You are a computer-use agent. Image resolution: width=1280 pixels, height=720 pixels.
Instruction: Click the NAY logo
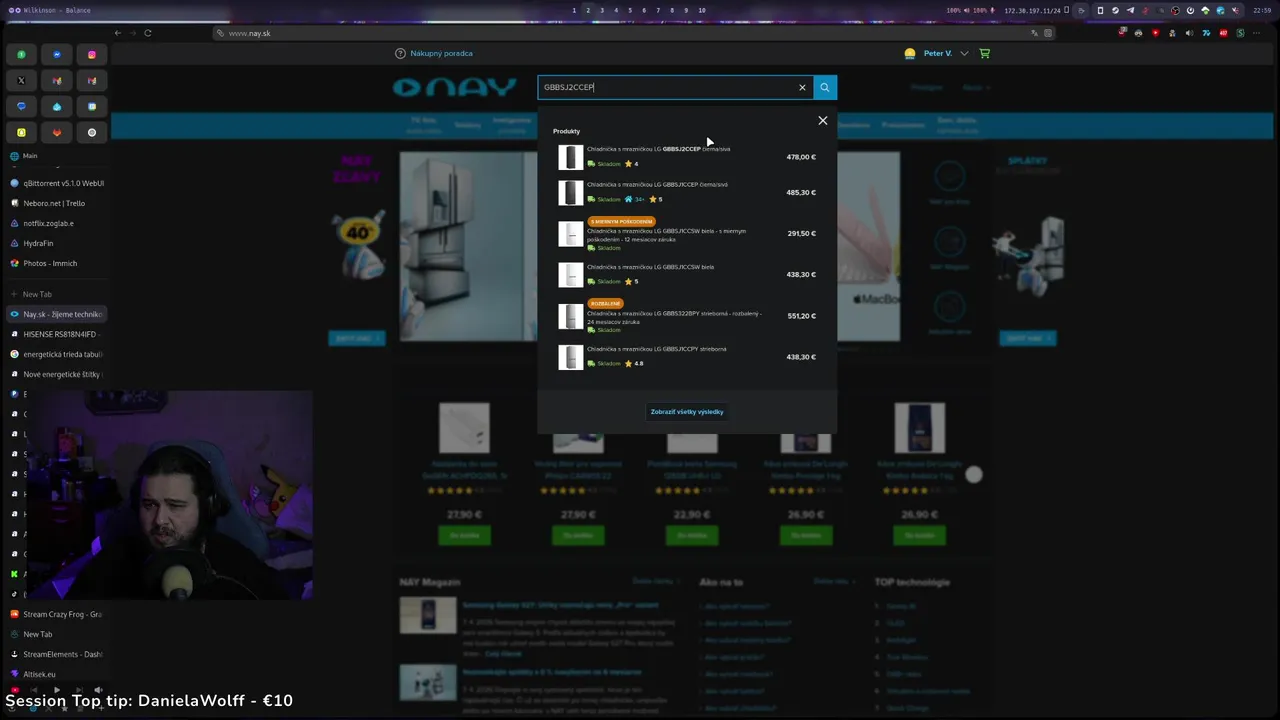(x=455, y=88)
